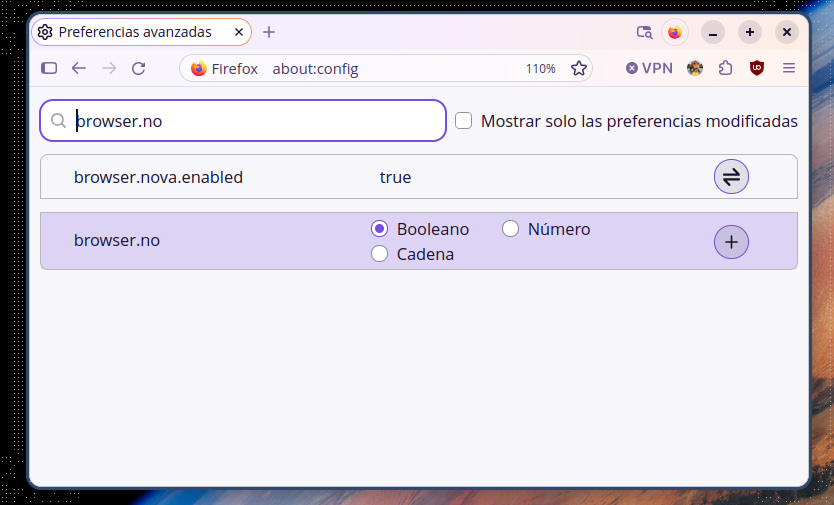Toggle the browser.nova.enabled value
Image resolution: width=834 pixels, height=505 pixels.
[731, 177]
